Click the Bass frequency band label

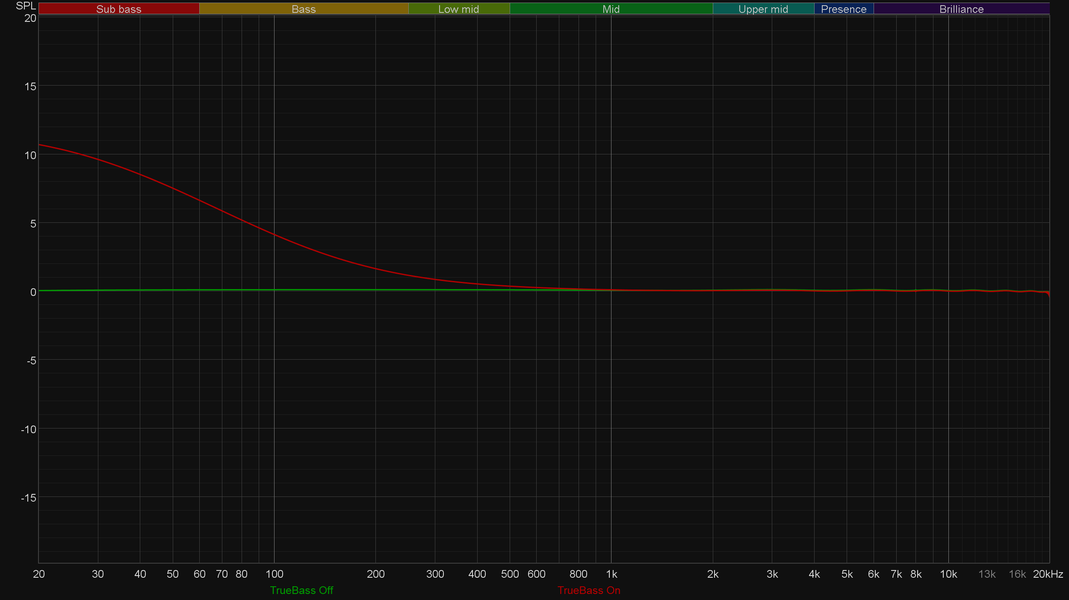pyautogui.click(x=303, y=10)
